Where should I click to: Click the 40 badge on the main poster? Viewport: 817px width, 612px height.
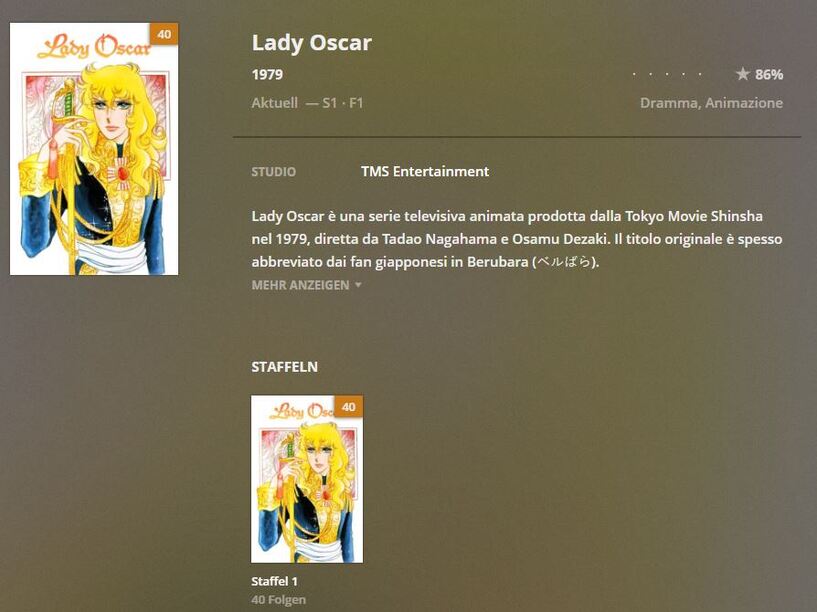164,34
